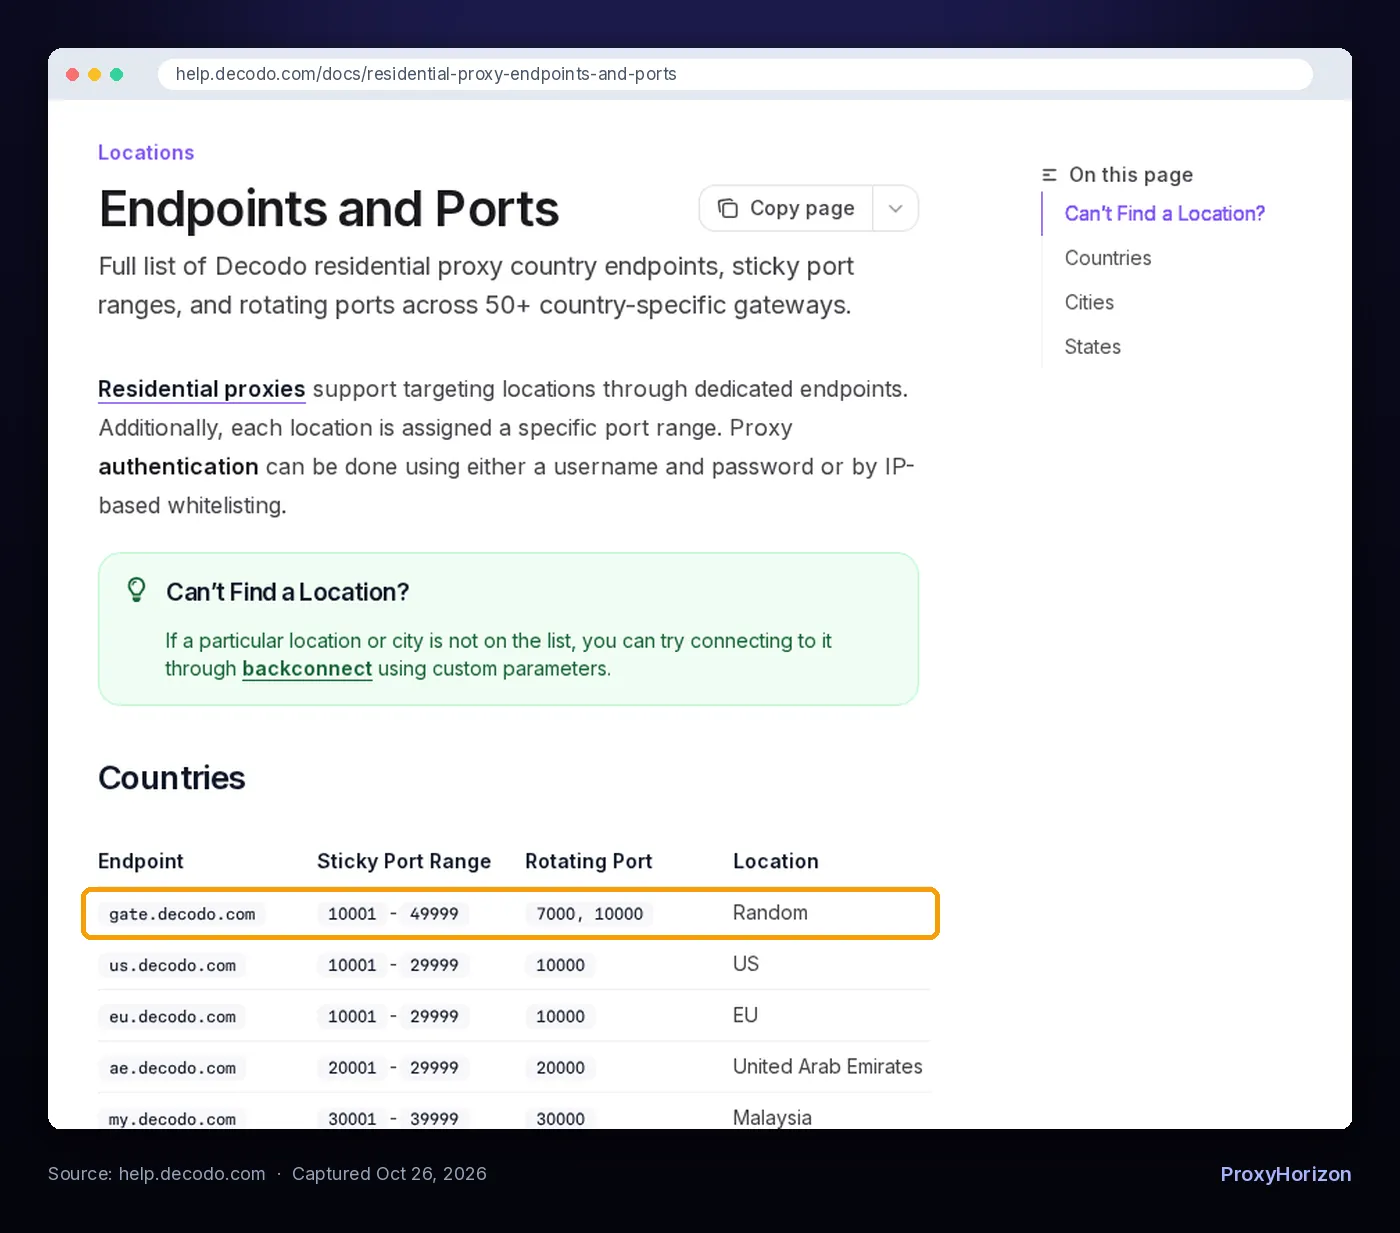Click the Malaysia location cell

pos(772,1118)
